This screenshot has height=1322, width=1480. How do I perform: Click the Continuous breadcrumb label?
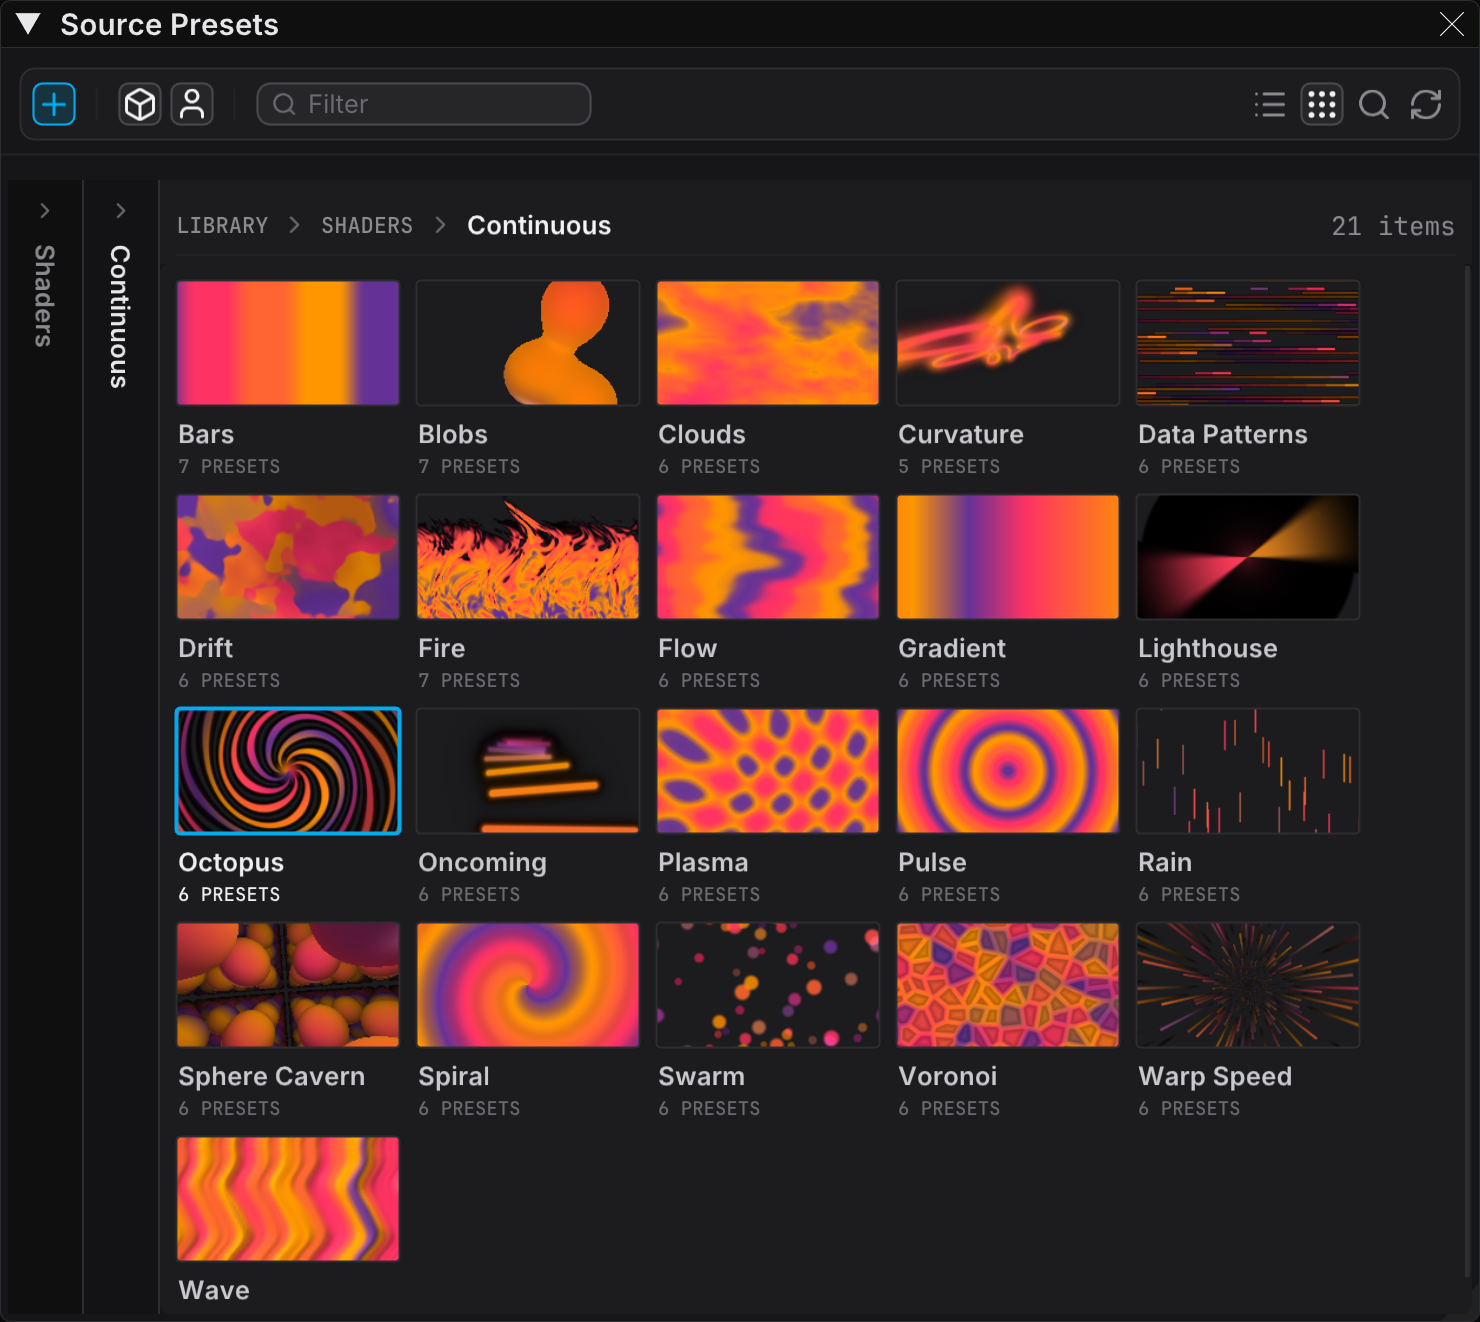539,226
